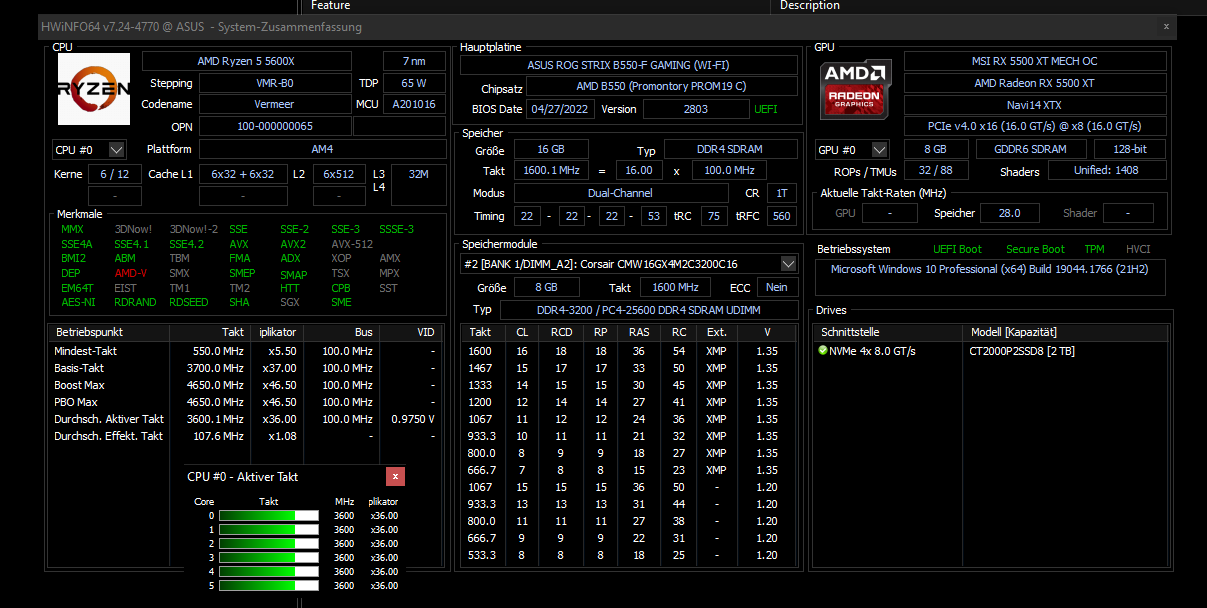Viewport: 1207px width, 608px height.
Task: Click the Codename Vermeer field
Action: tap(274, 105)
